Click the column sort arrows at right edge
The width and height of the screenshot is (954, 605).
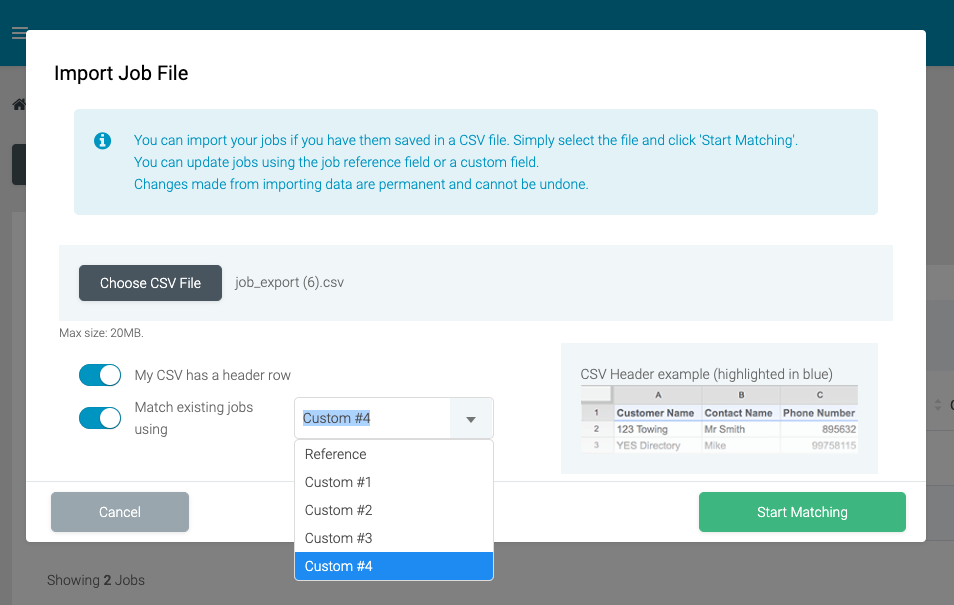pyautogui.click(x=938, y=405)
